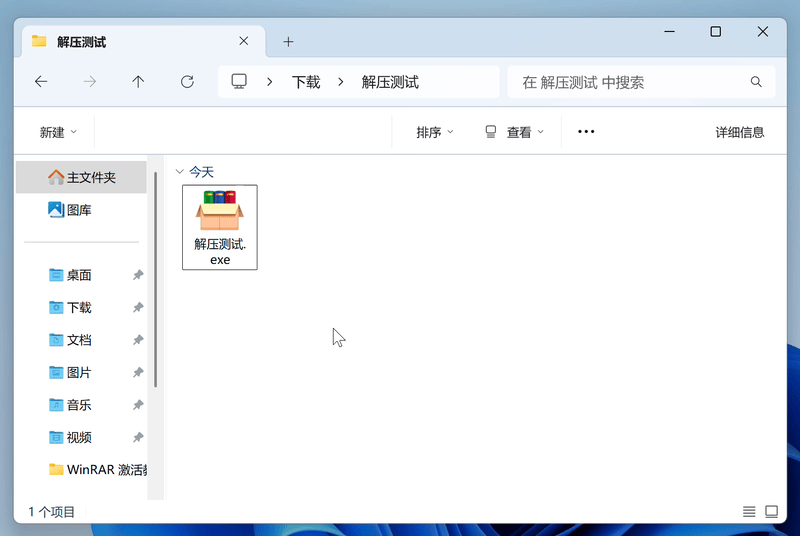
Task: Click the pin icon beside 图片
Action: point(138,372)
